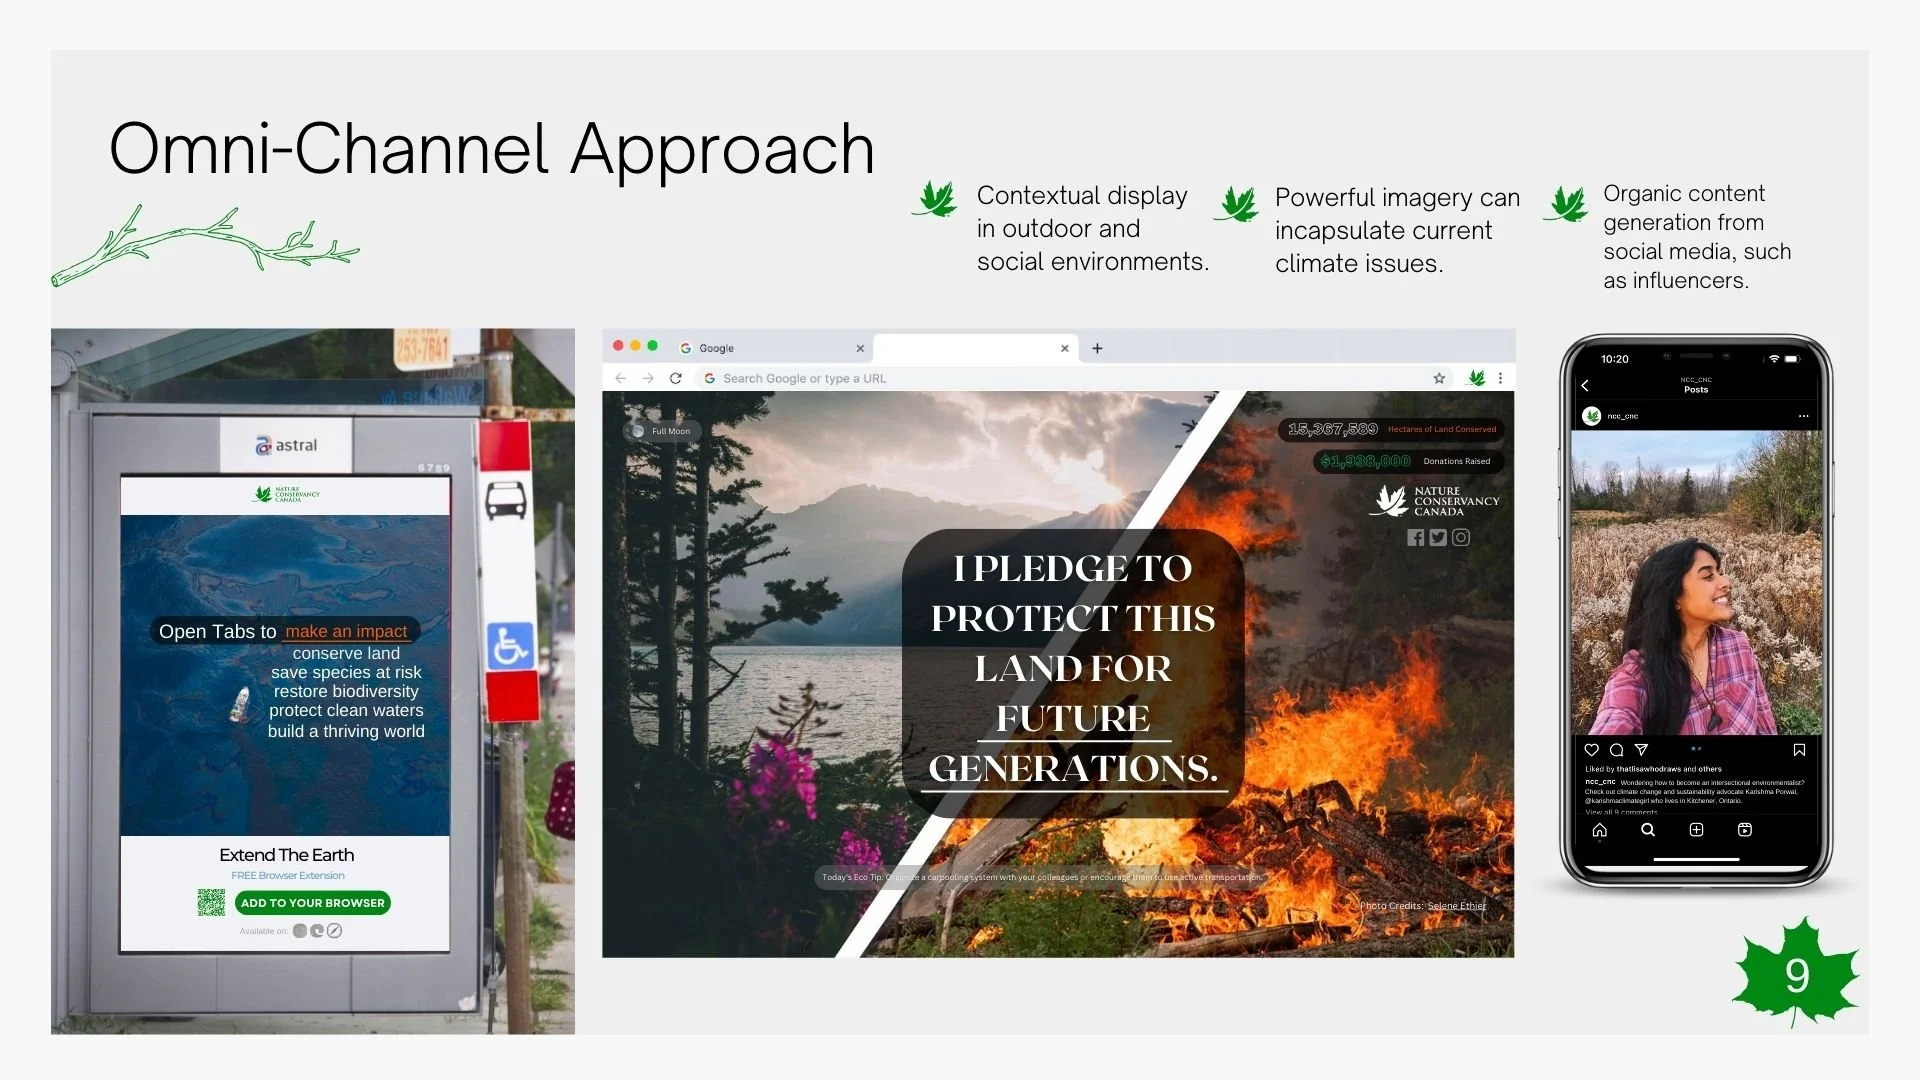Like the Instagram post with heart icon
Image resolution: width=1920 pixels, height=1080 pixels.
1592,749
